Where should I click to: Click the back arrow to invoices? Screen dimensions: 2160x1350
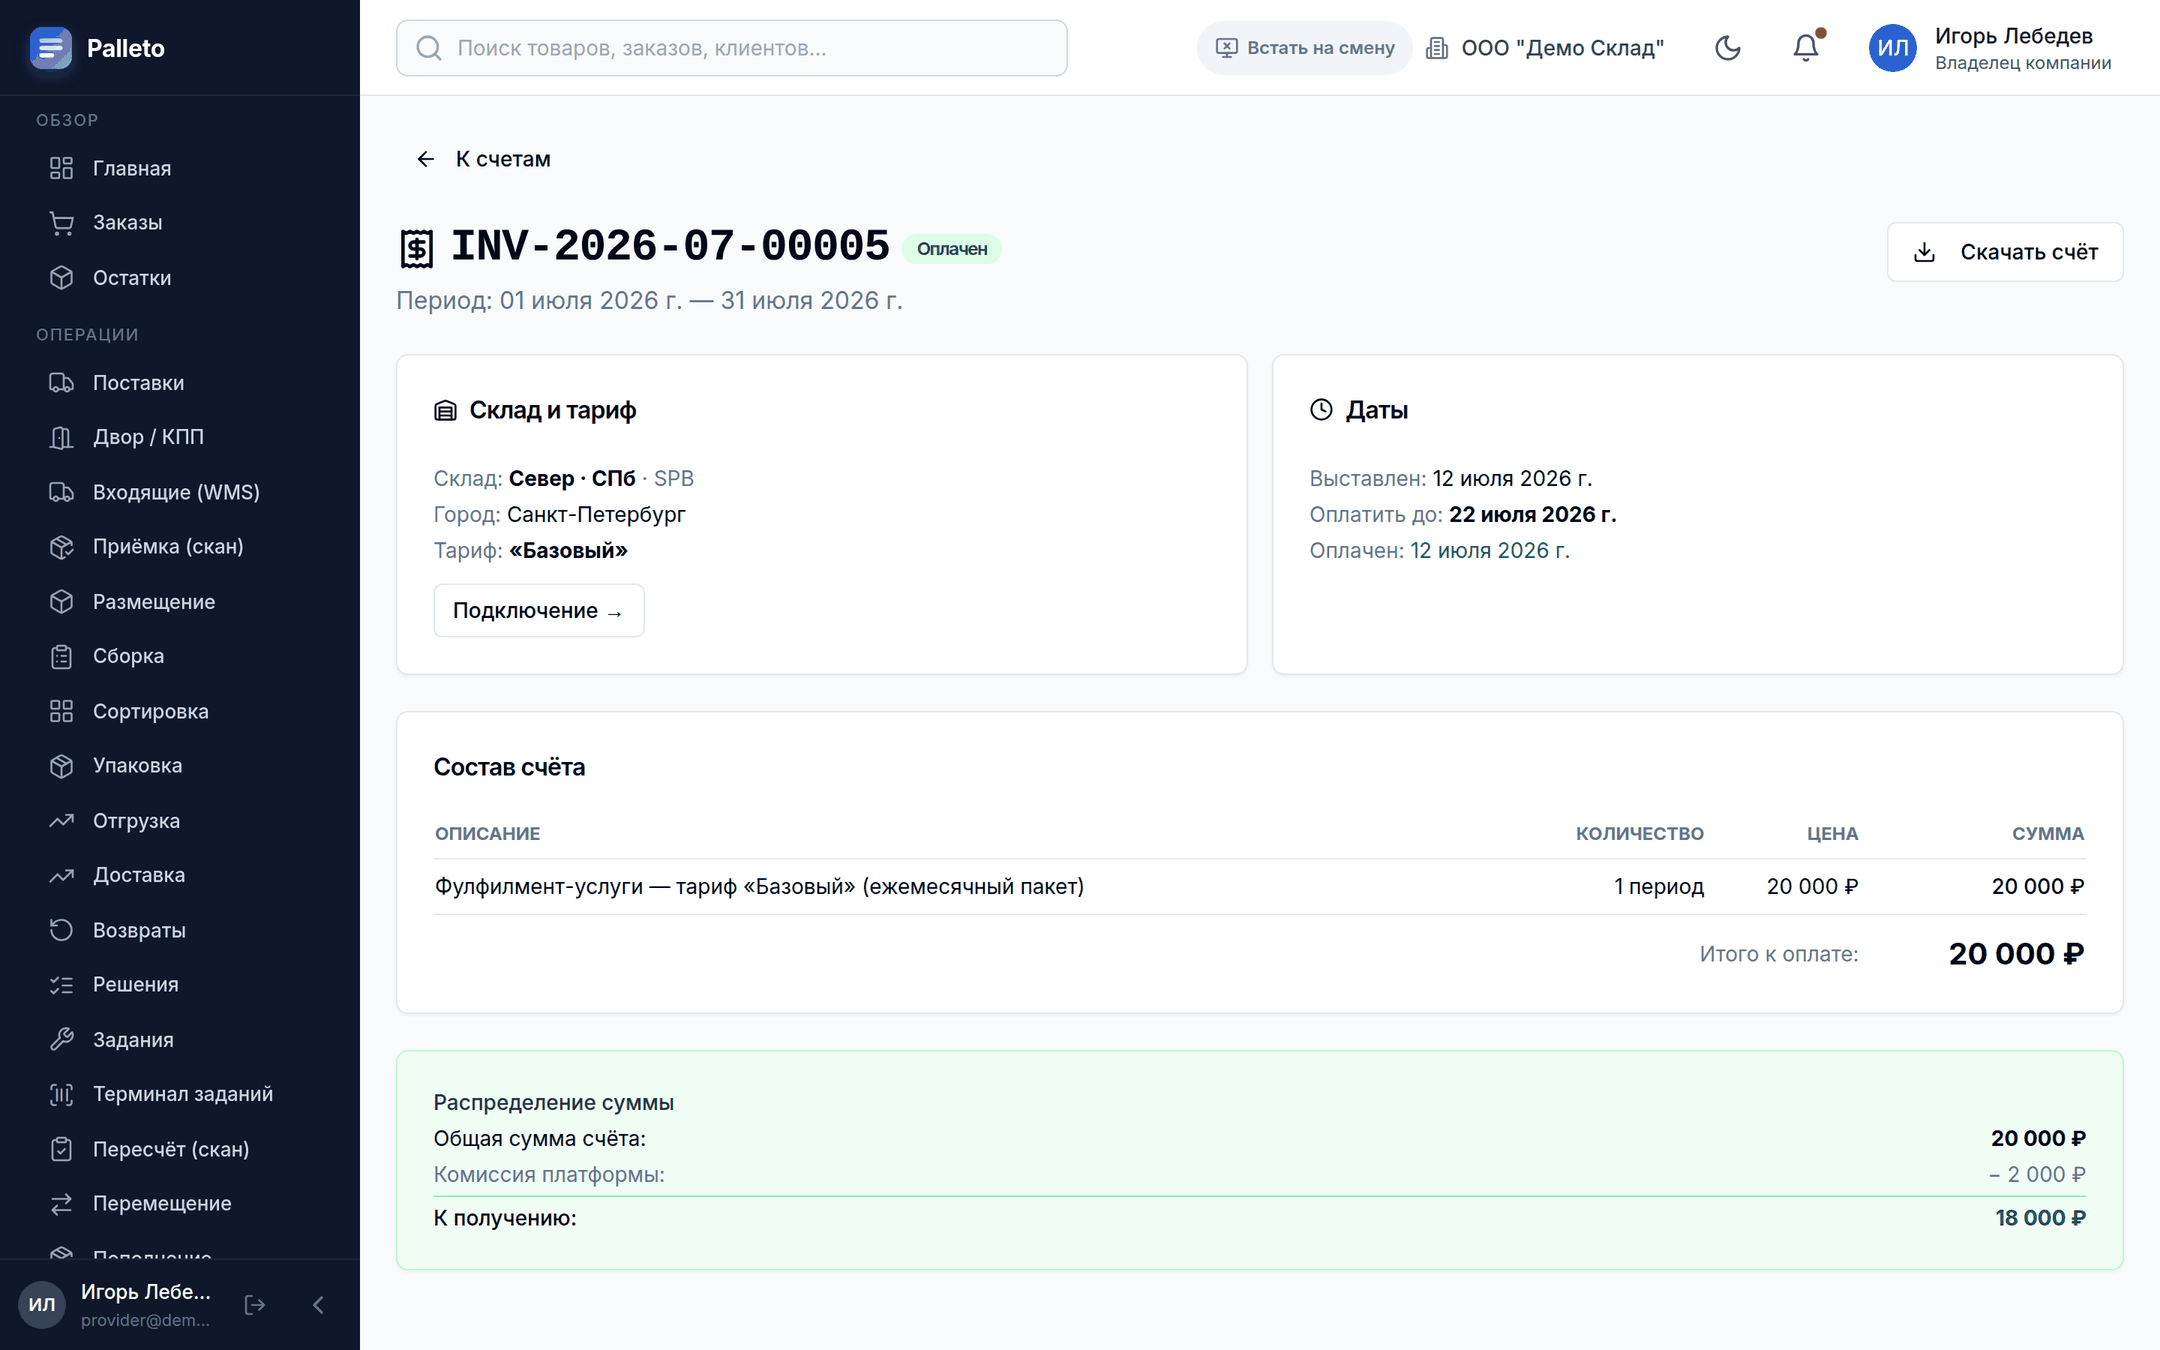426,159
